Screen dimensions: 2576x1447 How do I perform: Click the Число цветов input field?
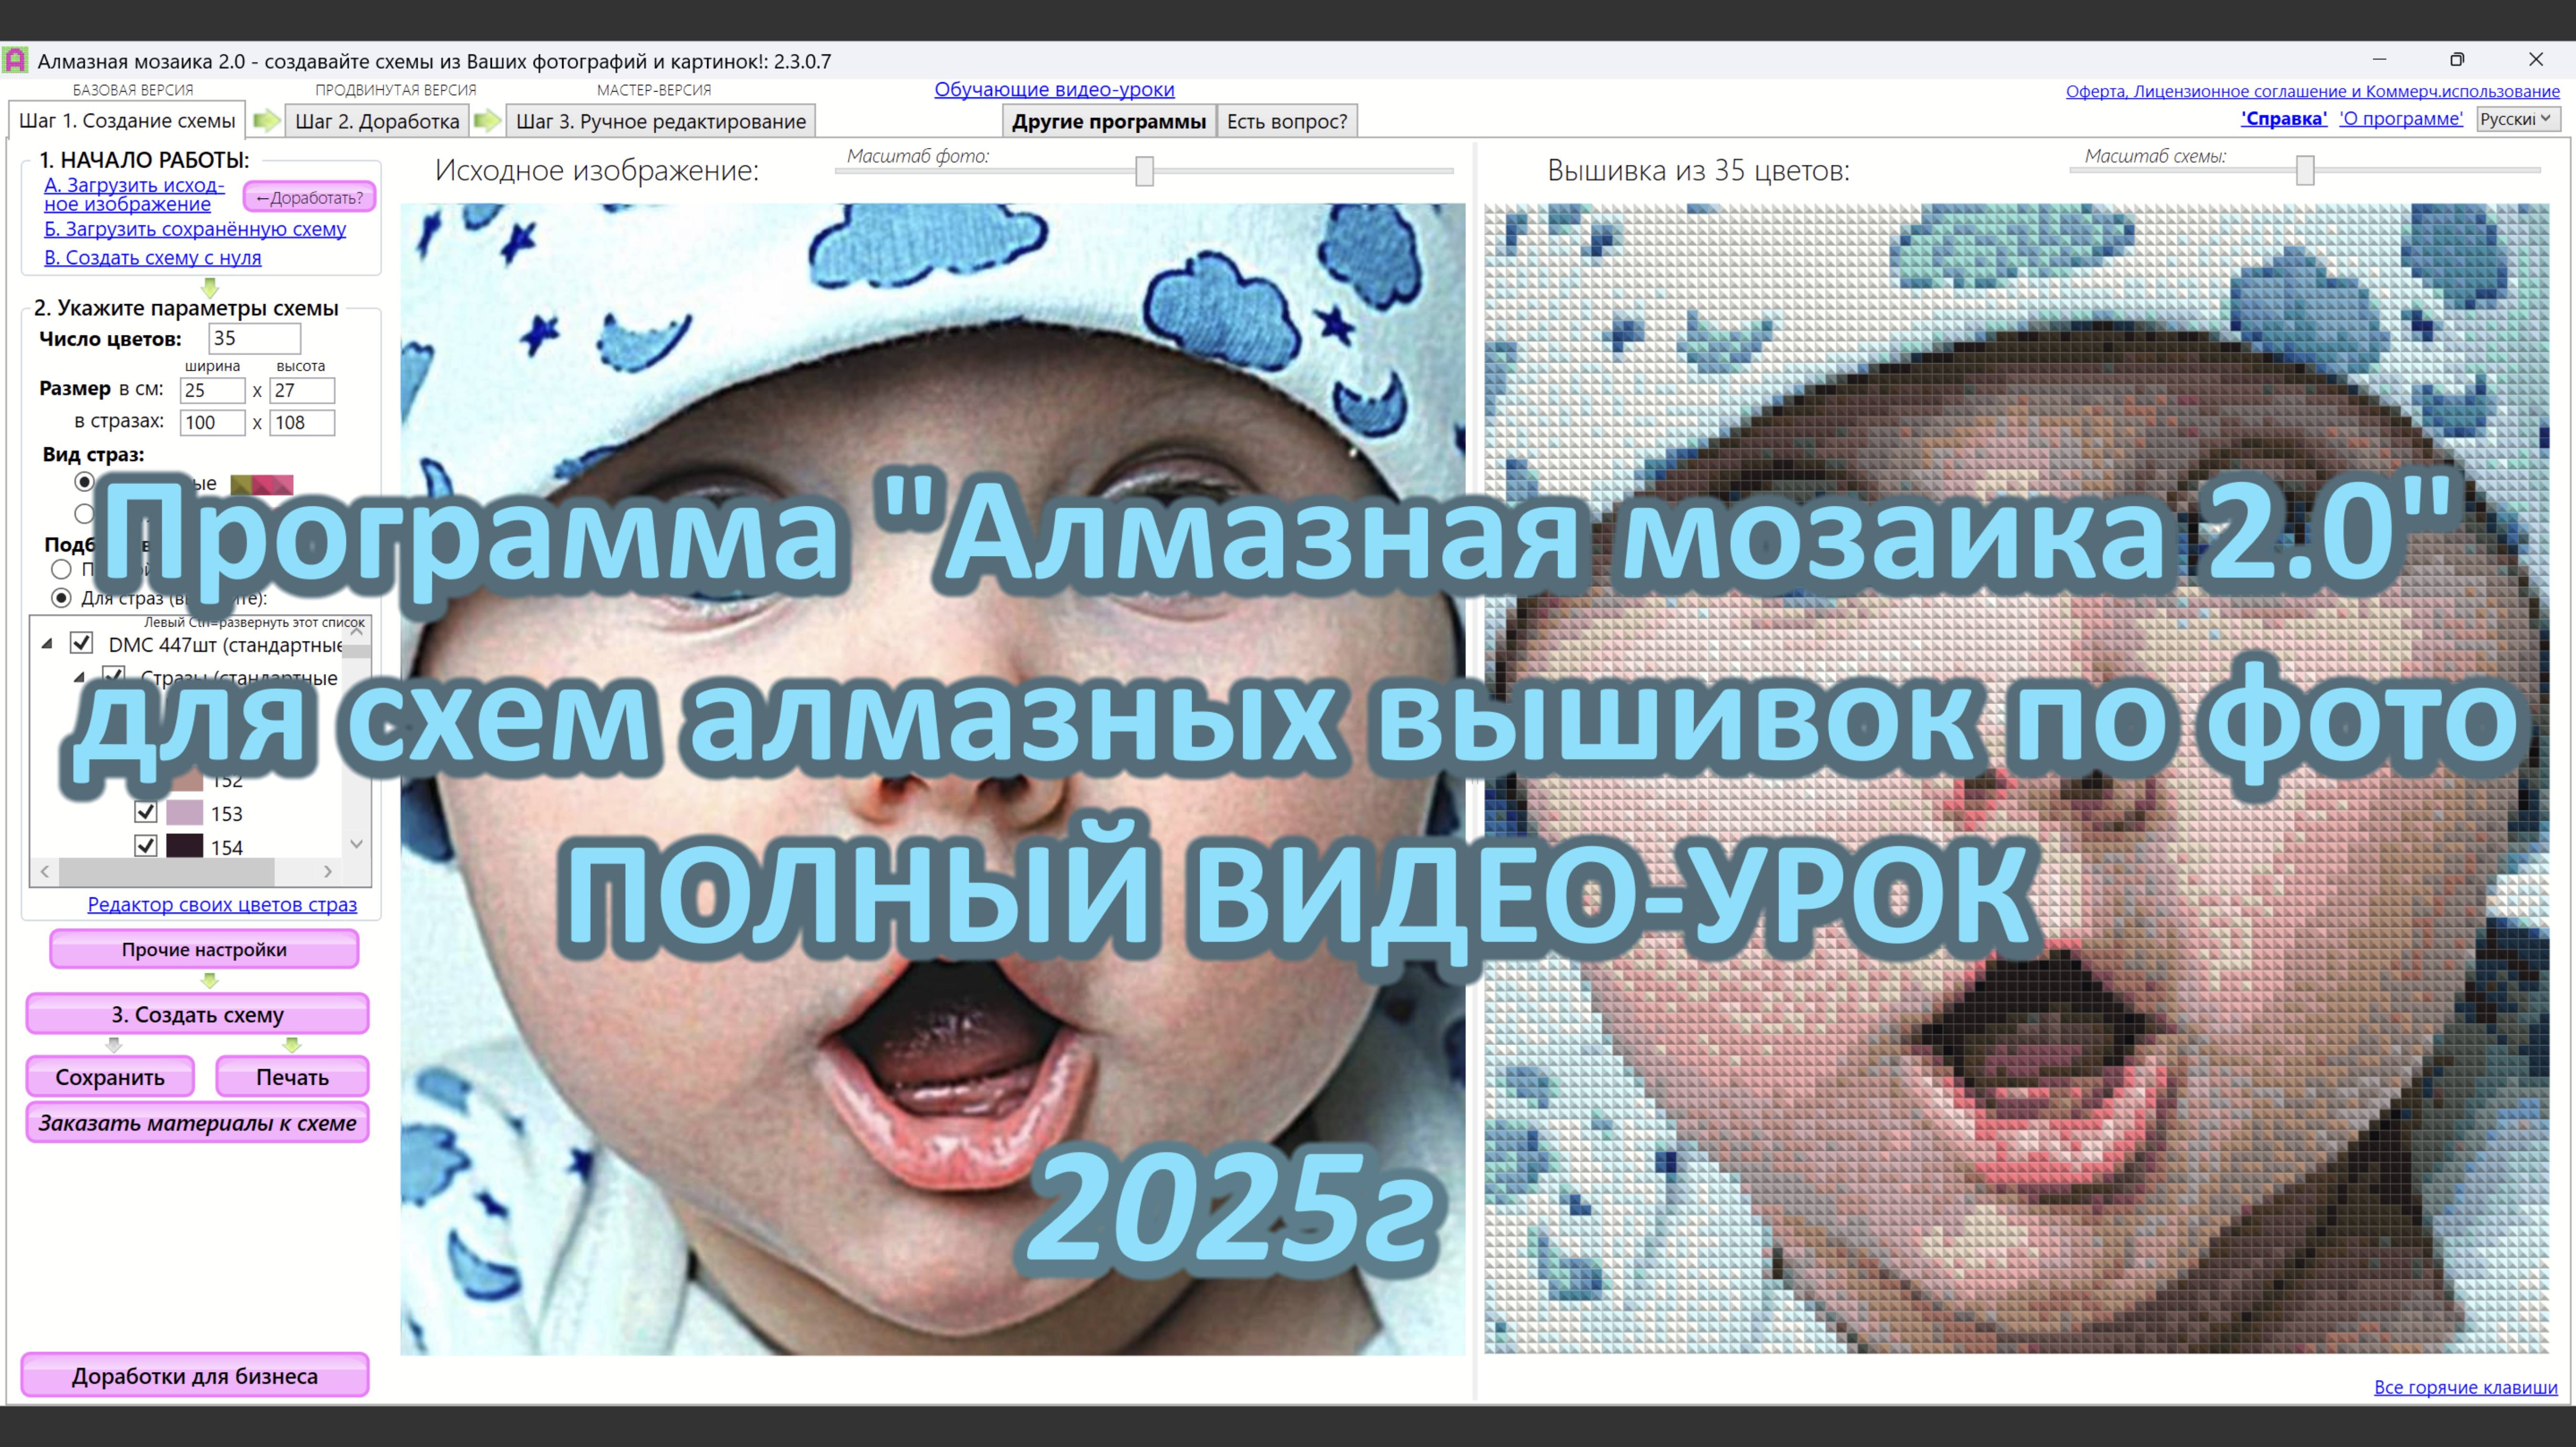coord(253,338)
